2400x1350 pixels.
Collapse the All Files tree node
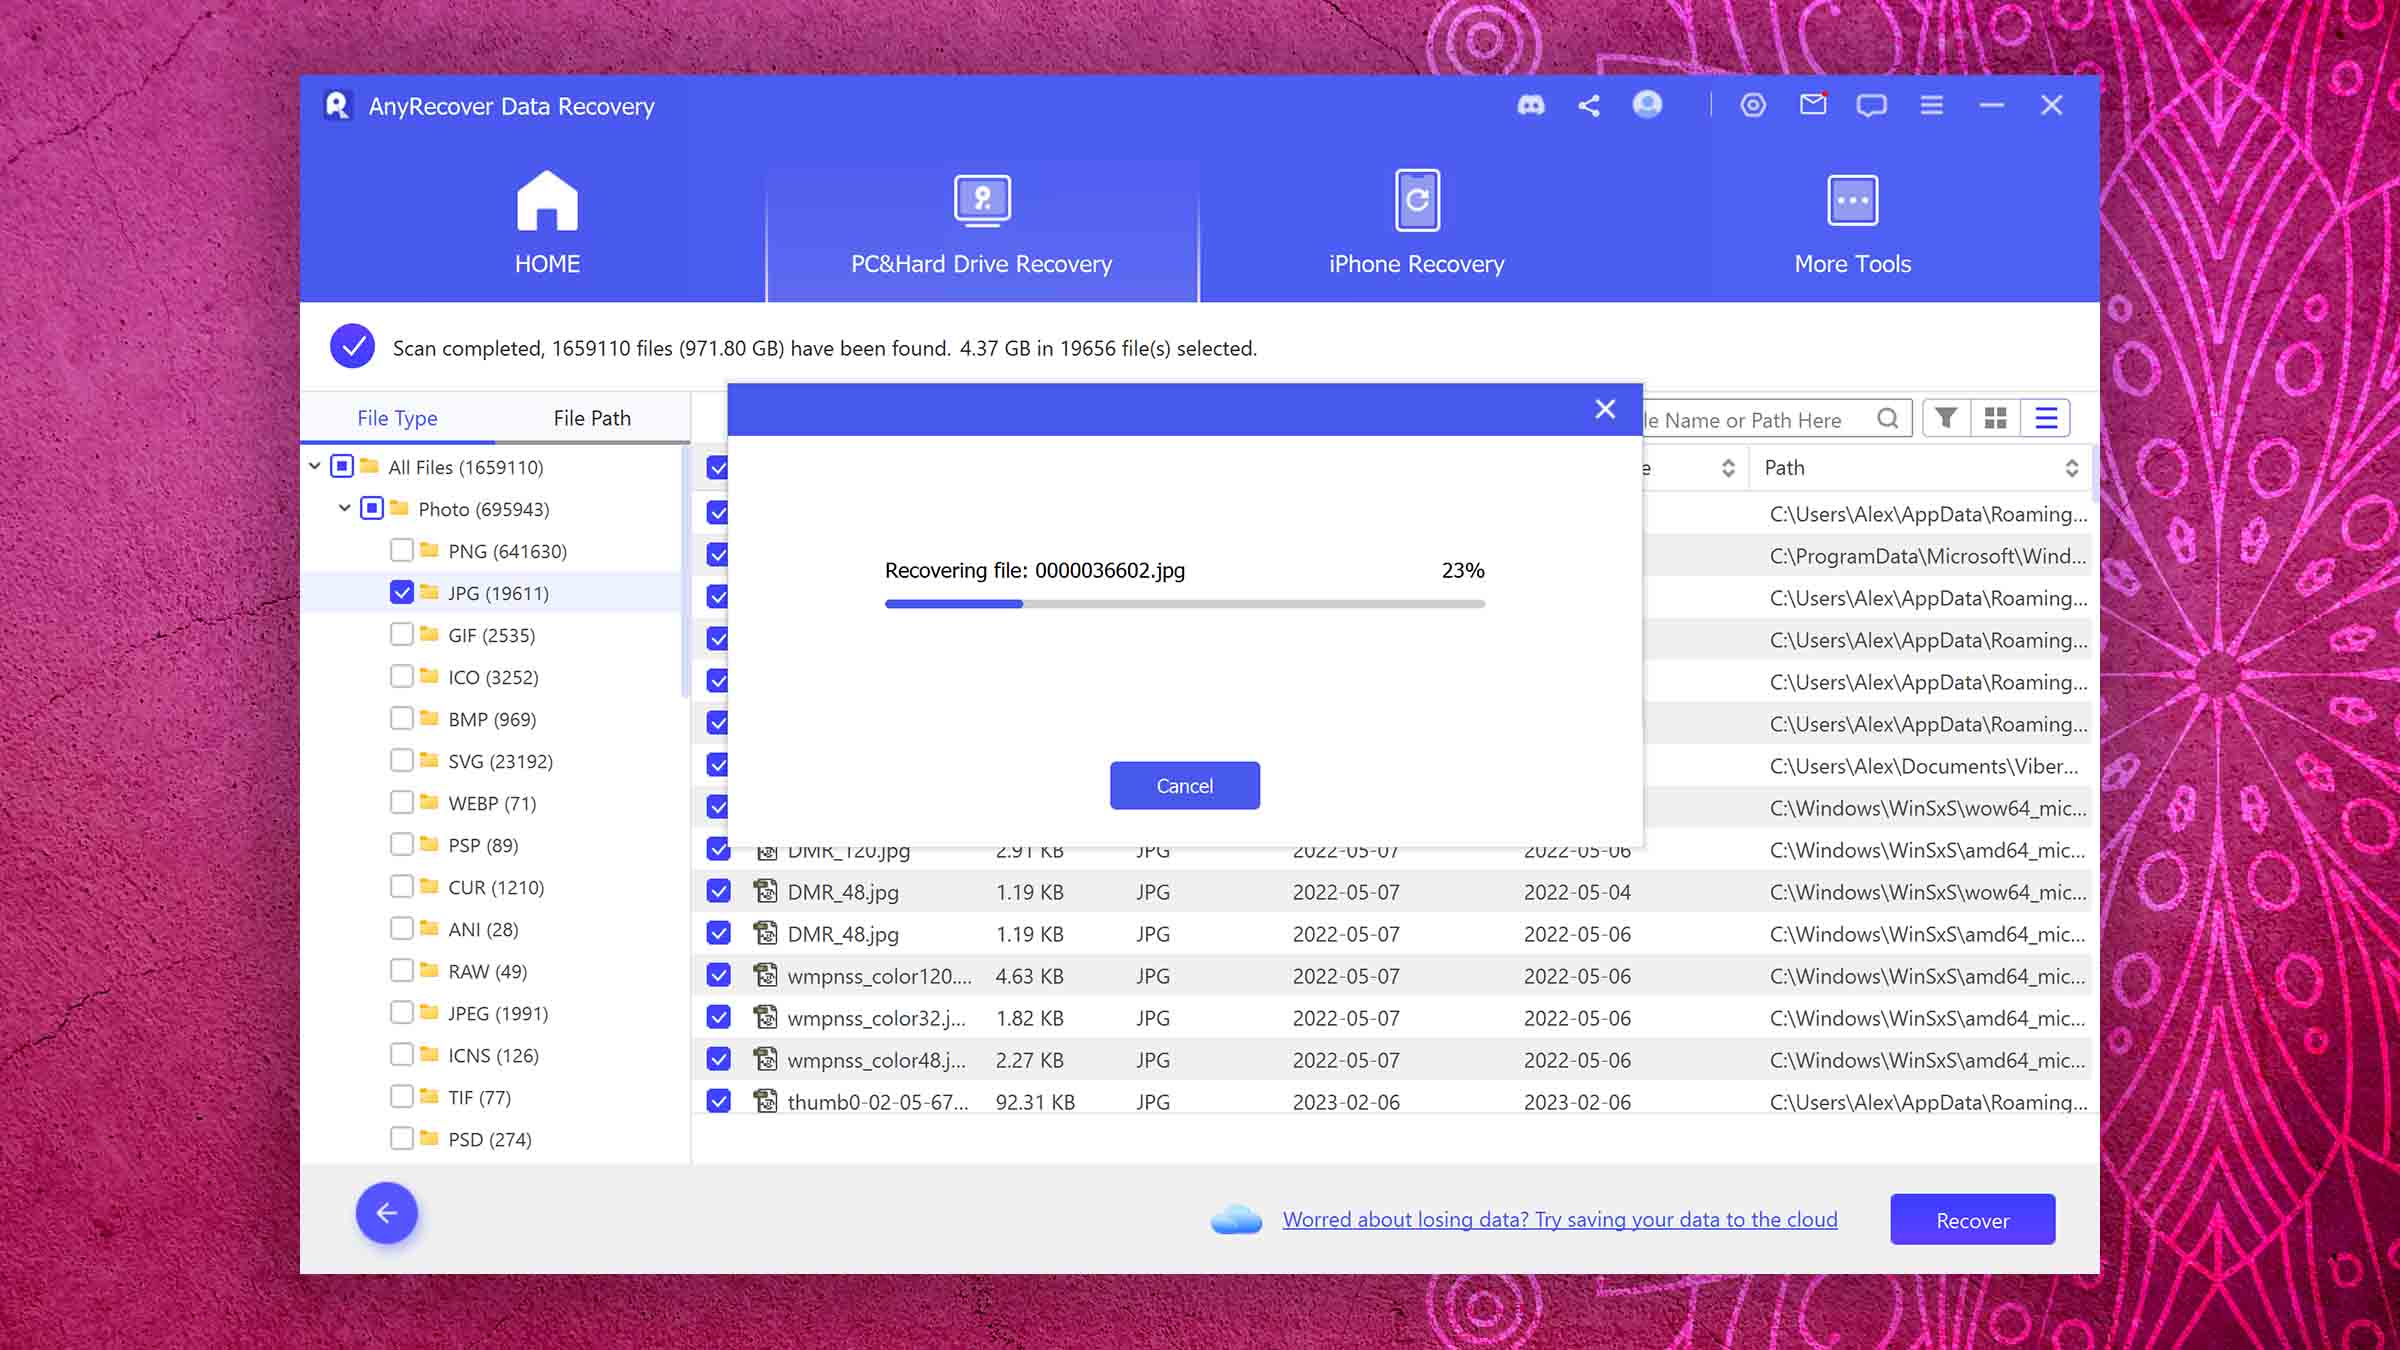[315, 466]
